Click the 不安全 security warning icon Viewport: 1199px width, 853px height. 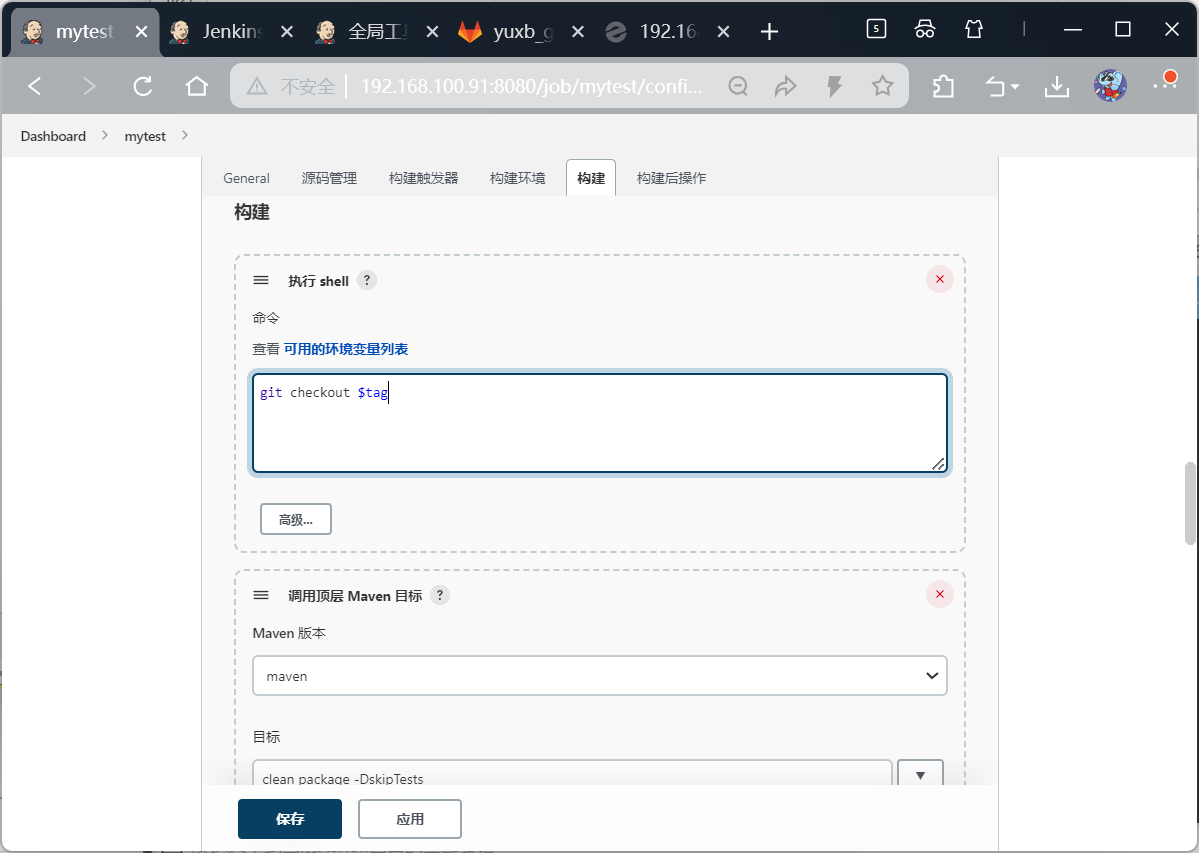coord(257,86)
